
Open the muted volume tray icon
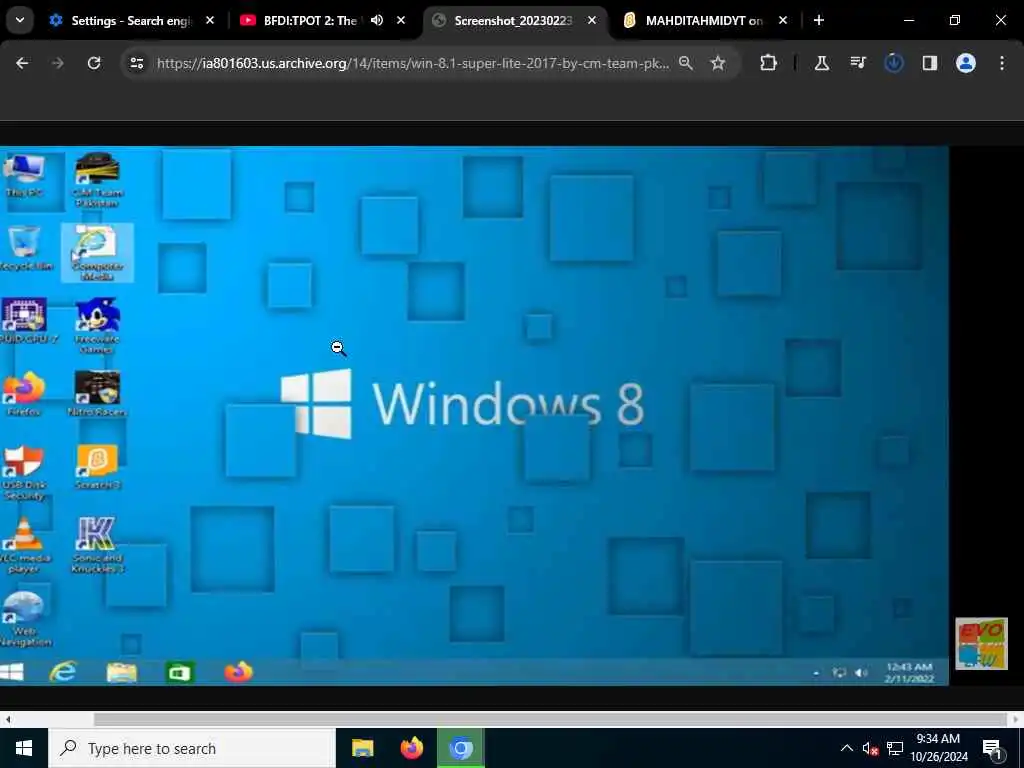[870, 748]
